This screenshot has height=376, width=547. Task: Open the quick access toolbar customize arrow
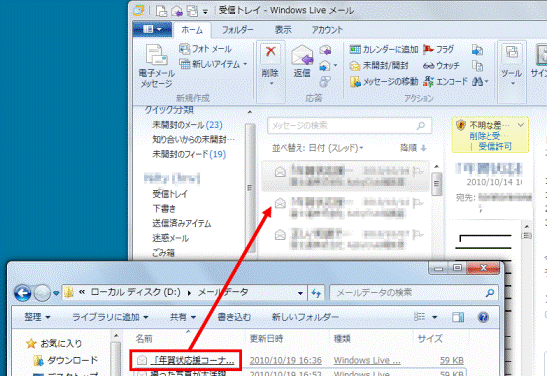[205, 12]
